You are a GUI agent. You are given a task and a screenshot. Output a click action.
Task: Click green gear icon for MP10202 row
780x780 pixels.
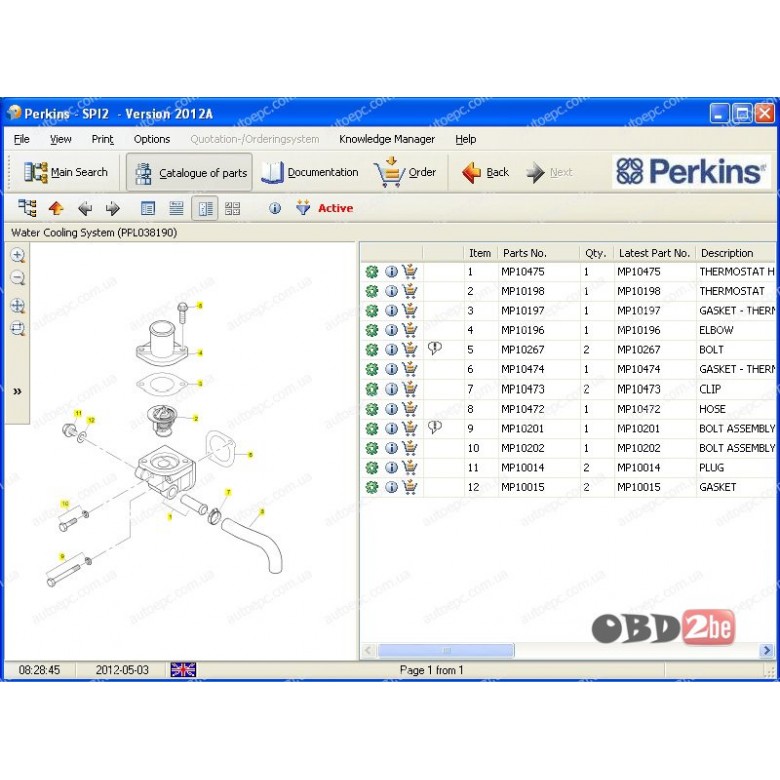372,448
